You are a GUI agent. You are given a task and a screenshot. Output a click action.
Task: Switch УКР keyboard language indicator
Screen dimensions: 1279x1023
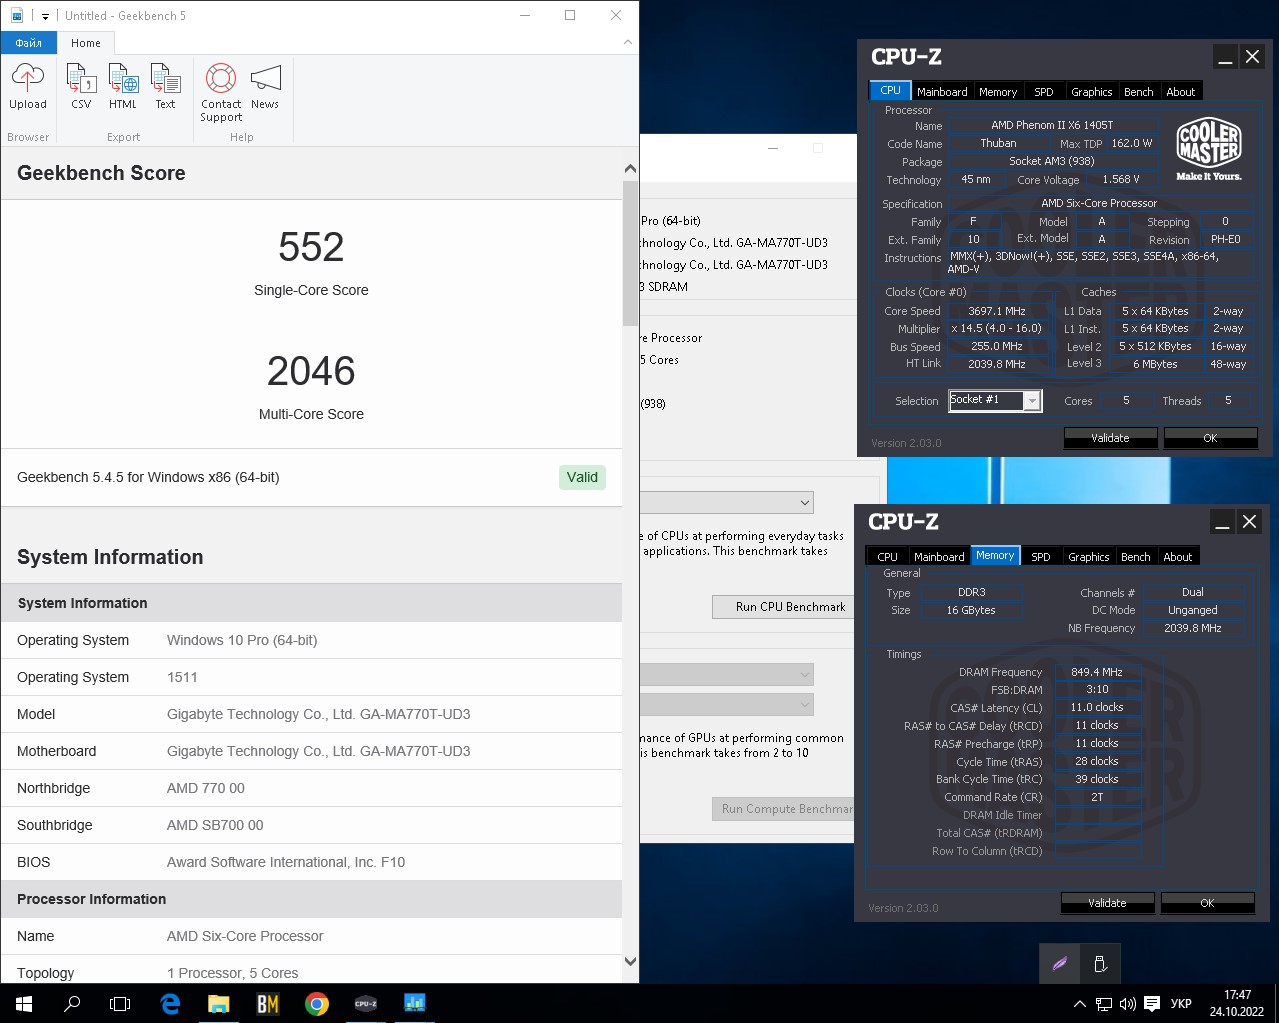click(x=1181, y=1004)
